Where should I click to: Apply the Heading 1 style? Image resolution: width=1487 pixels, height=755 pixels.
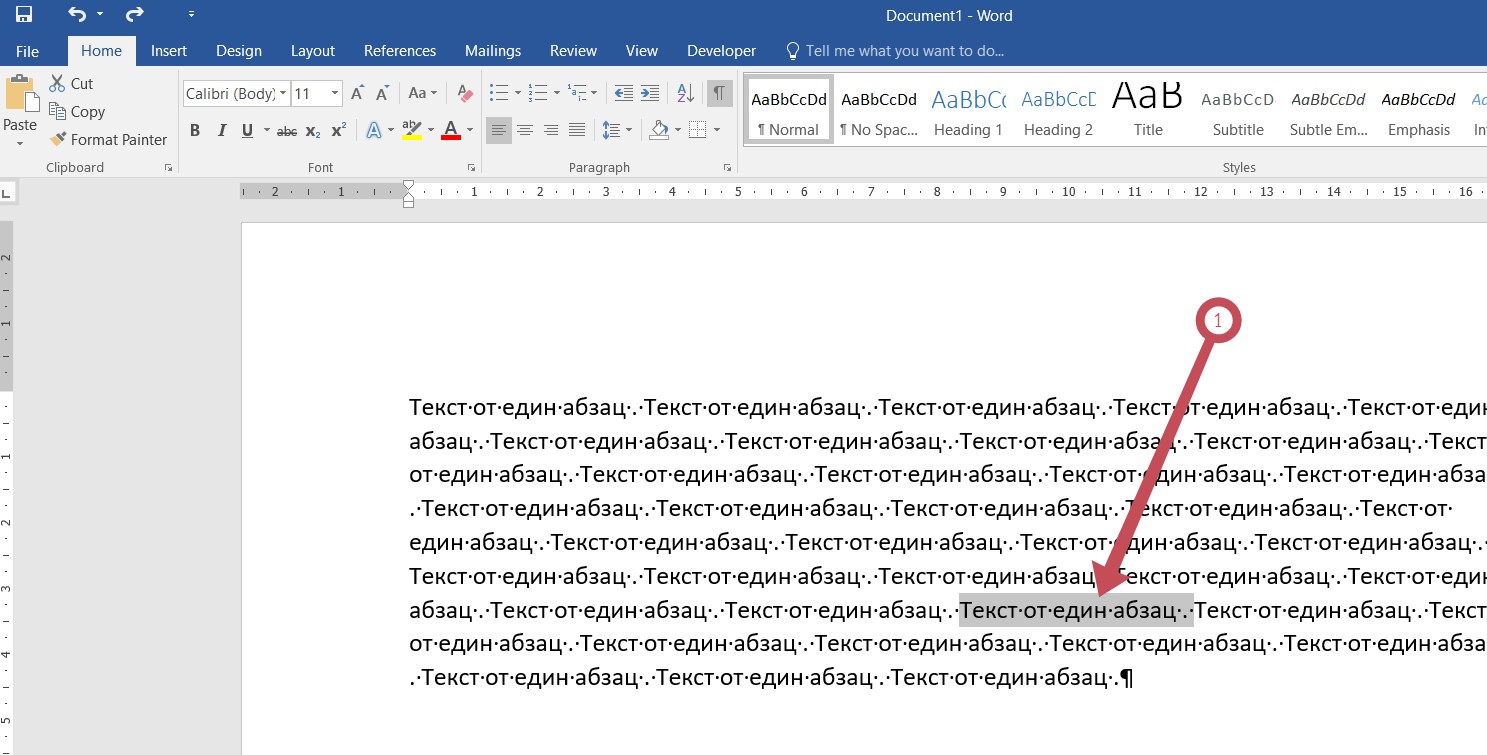(x=968, y=110)
